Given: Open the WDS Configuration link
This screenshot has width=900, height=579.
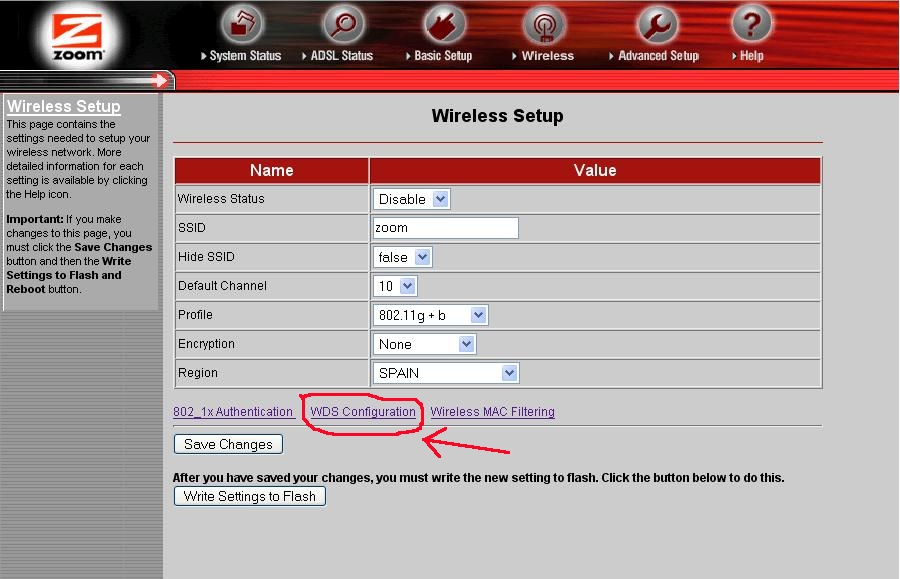Looking at the screenshot, I should click(363, 412).
